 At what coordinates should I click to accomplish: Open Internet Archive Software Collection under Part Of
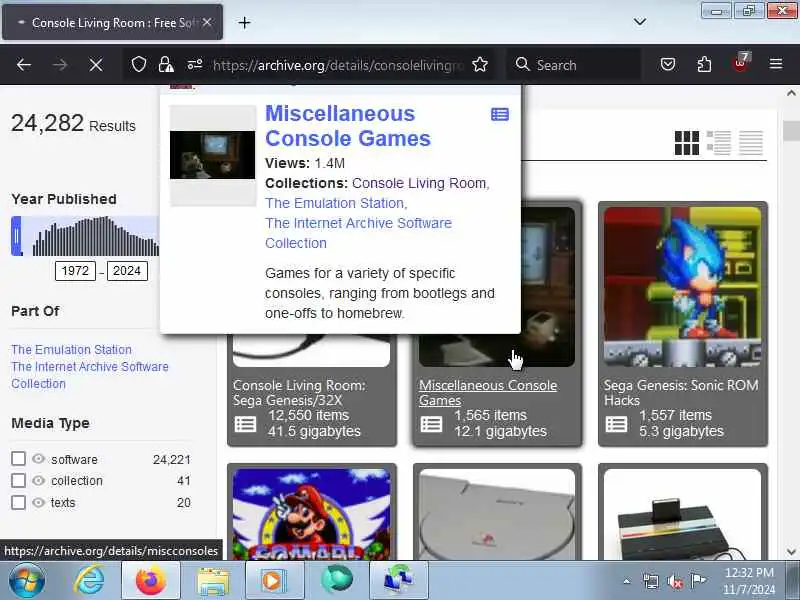tap(90, 375)
